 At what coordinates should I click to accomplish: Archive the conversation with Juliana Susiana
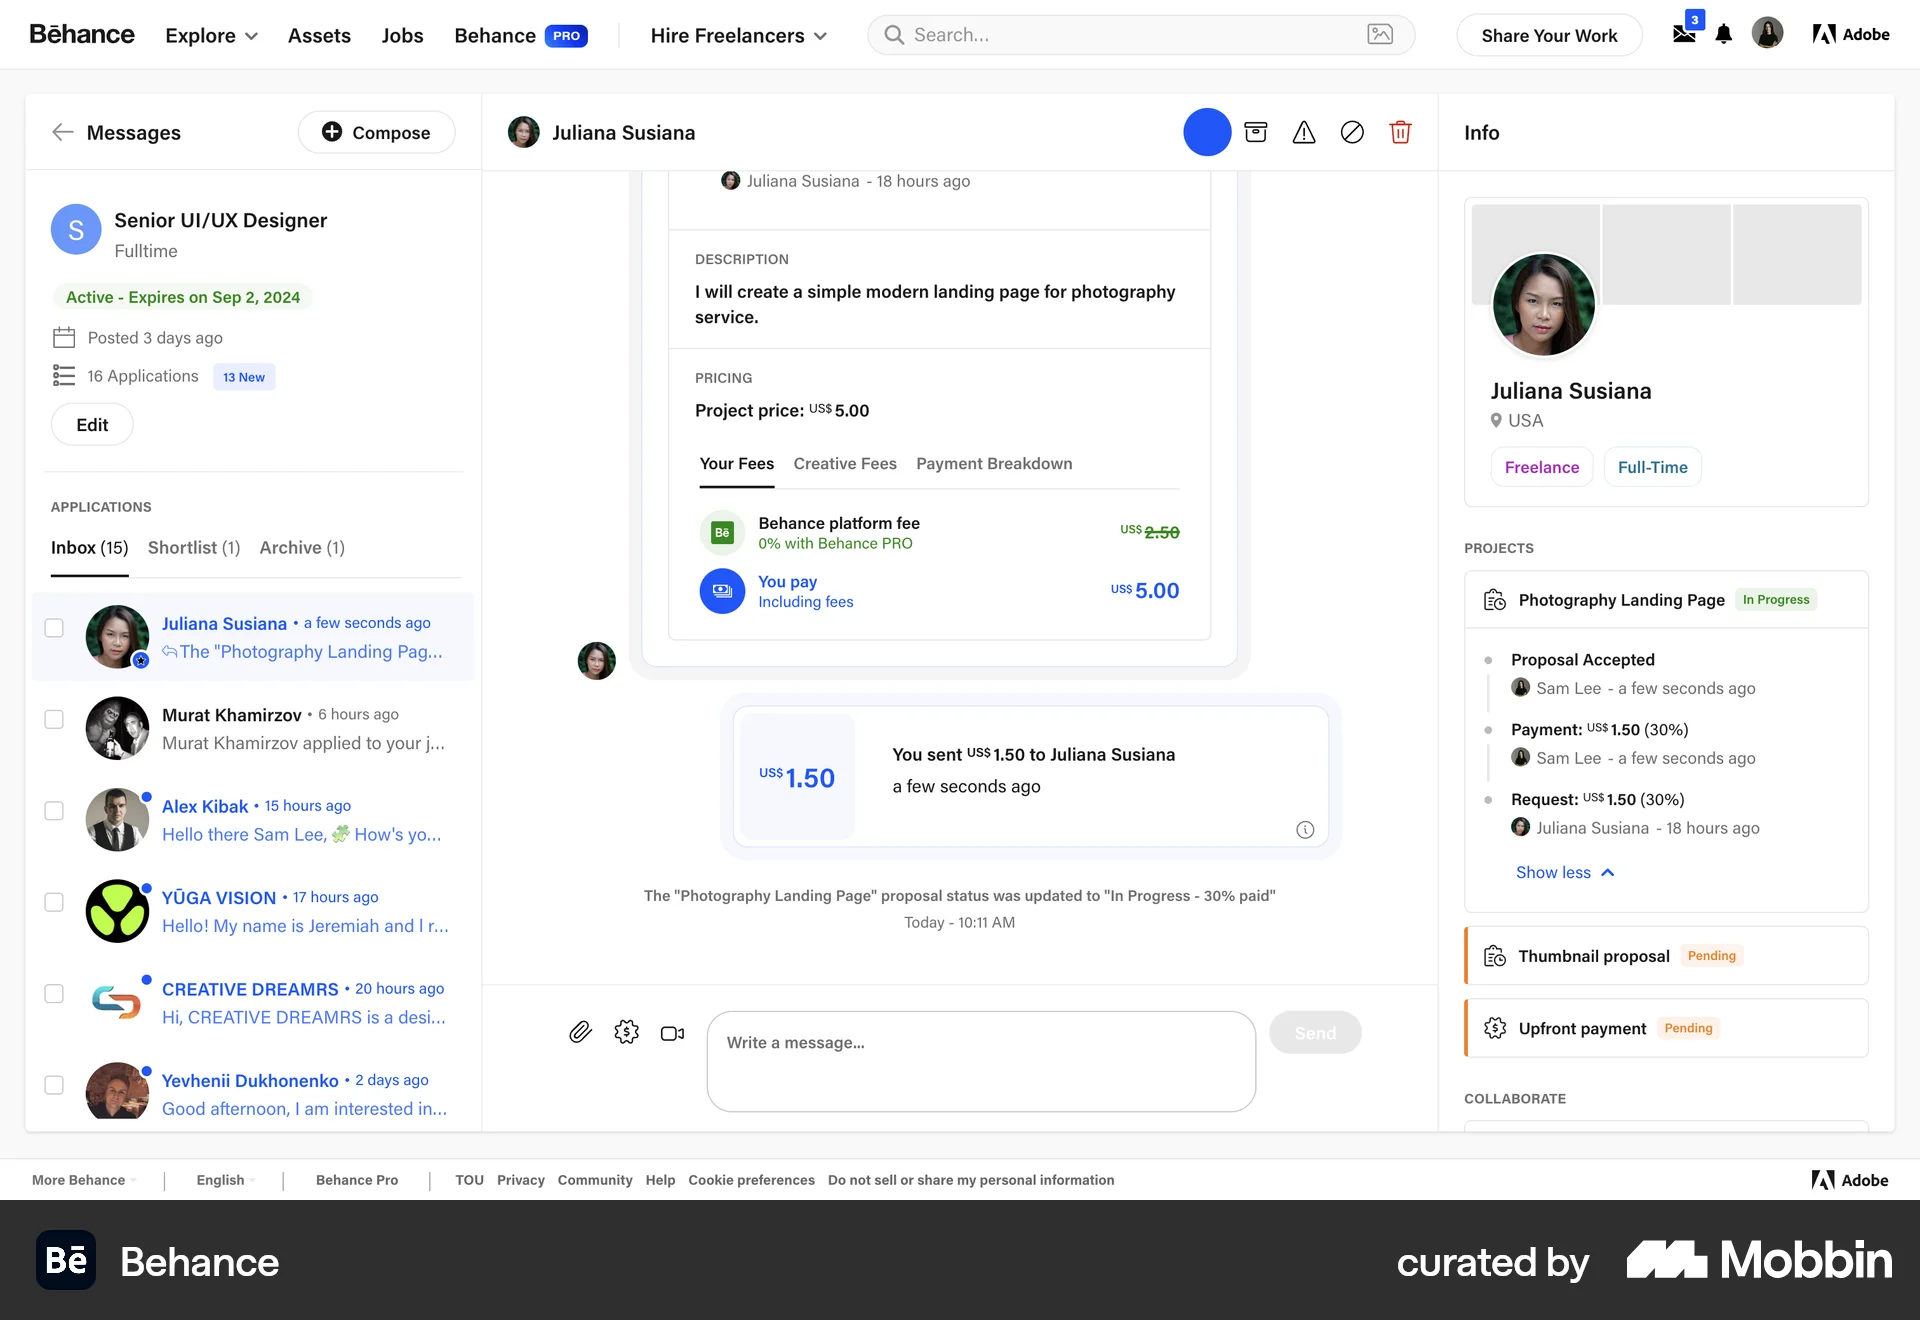[x=1256, y=131]
